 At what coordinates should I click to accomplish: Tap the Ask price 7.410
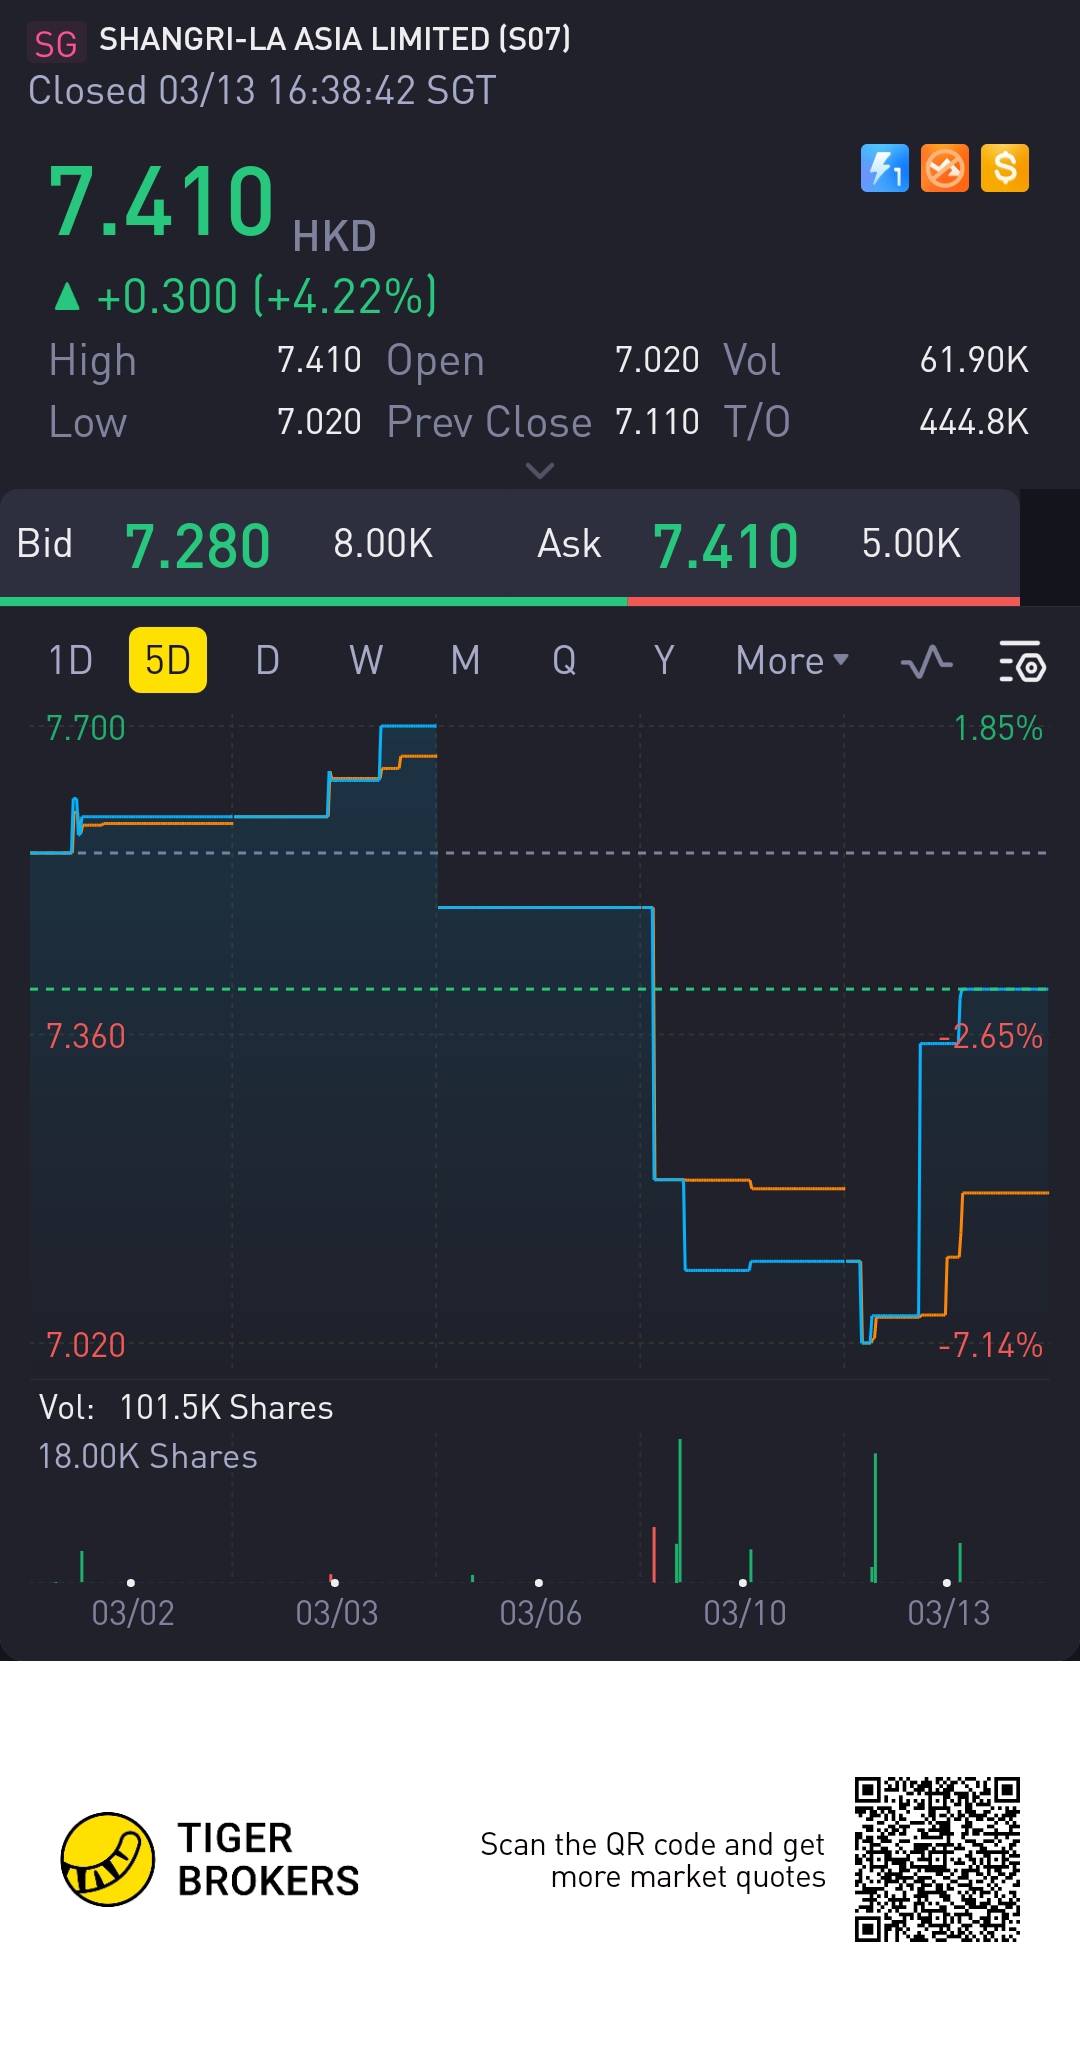tap(725, 546)
